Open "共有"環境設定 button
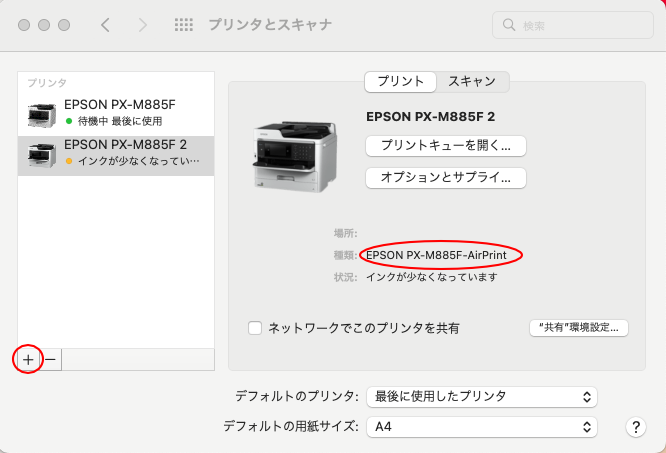 [x=579, y=328]
